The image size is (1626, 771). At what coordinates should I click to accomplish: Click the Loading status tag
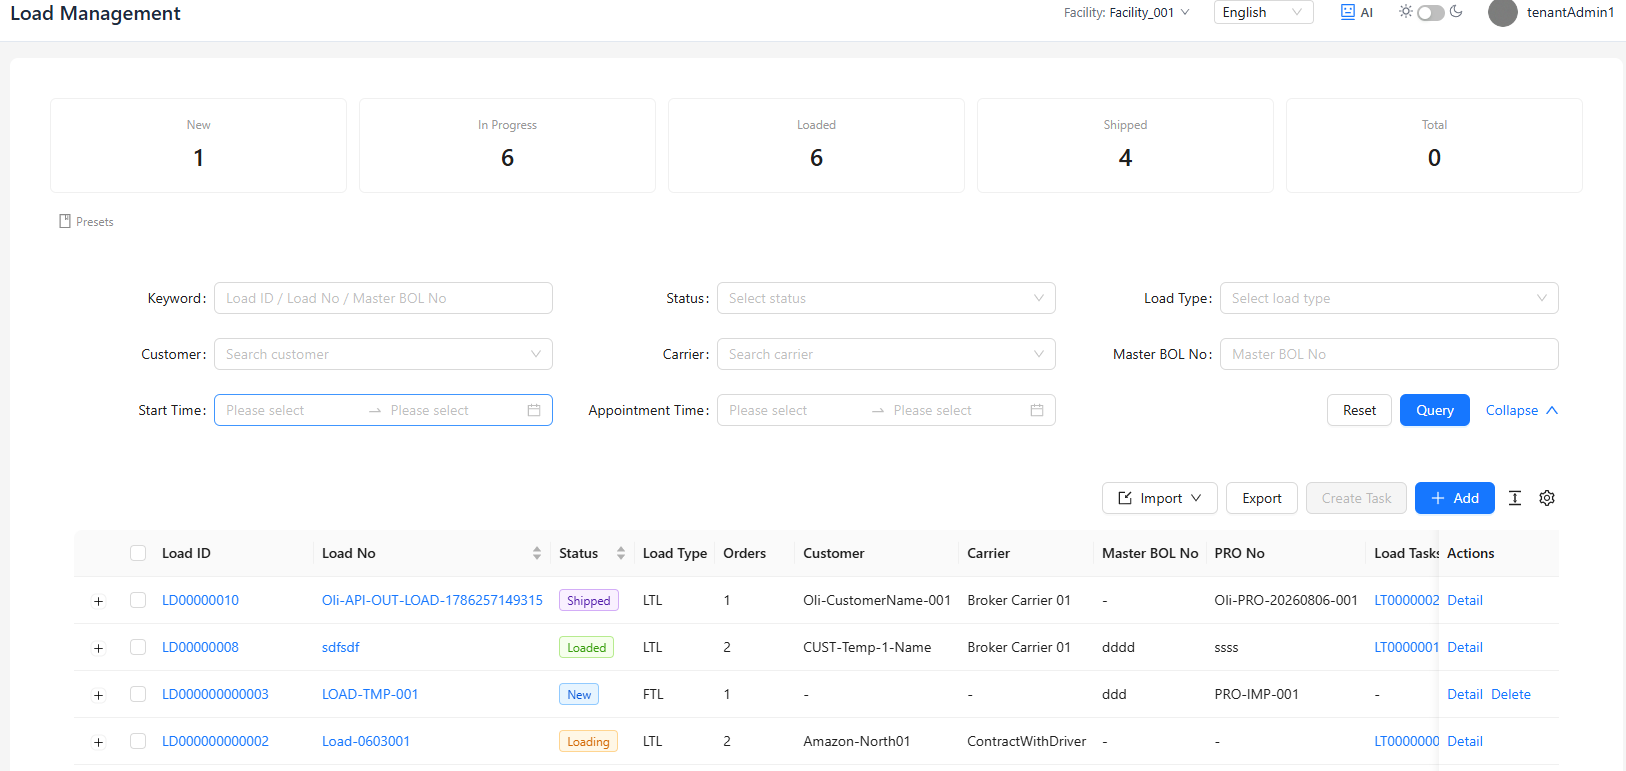(x=588, y=741)
